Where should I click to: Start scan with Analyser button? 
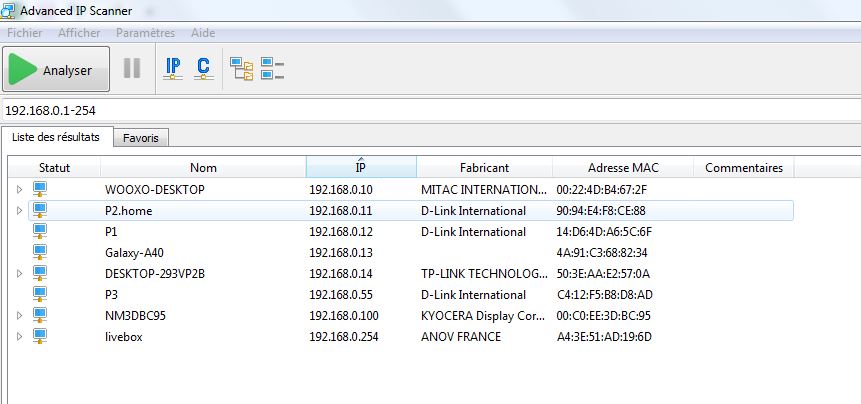(56, 69)
